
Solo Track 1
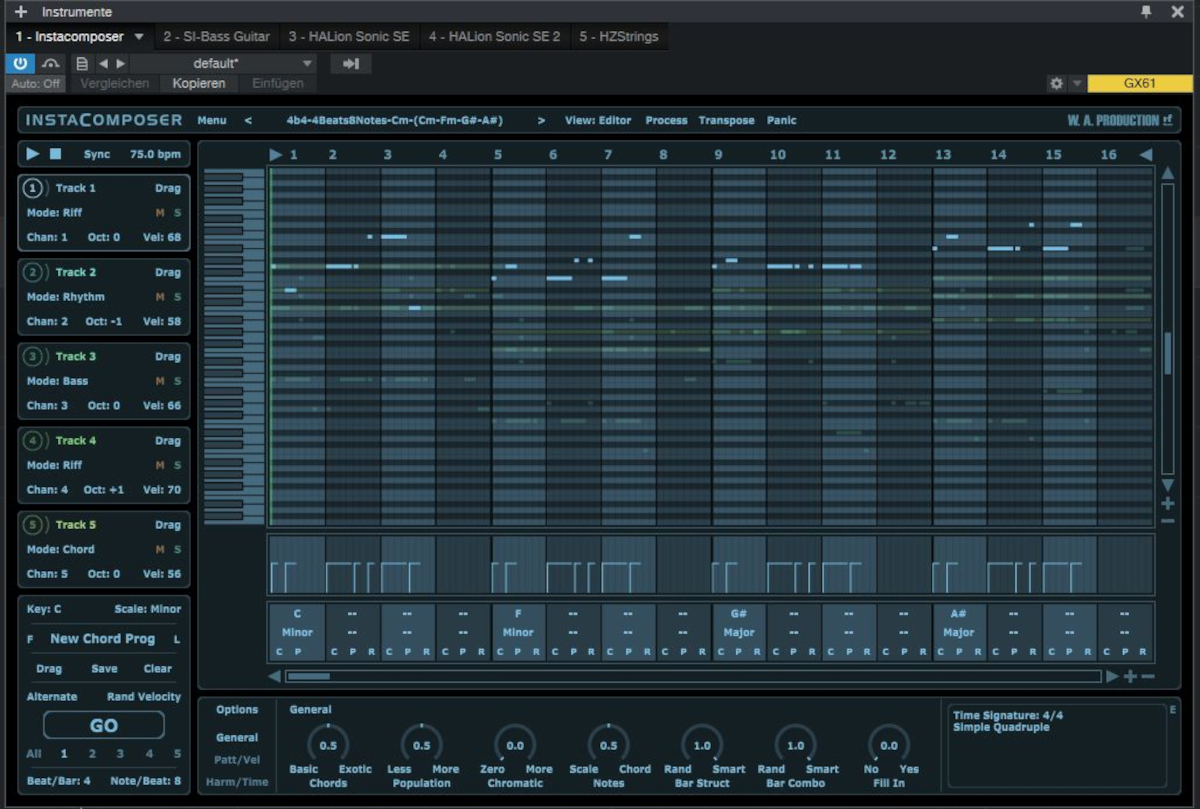coord(177,213)
